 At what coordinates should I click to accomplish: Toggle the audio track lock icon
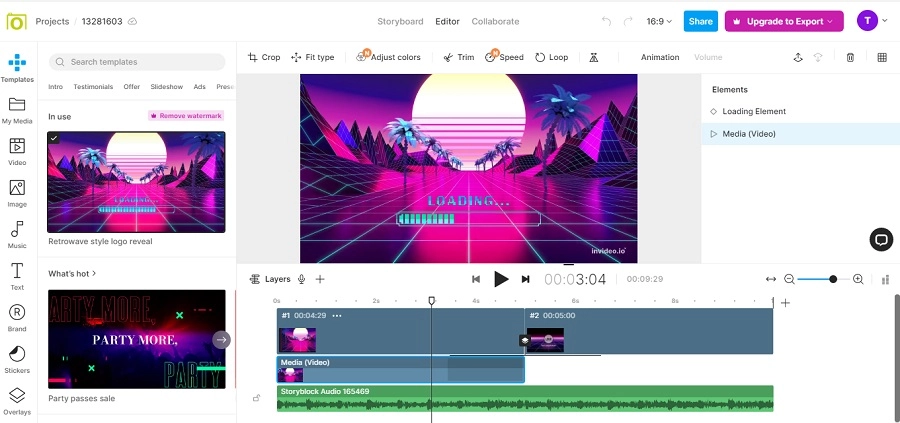point(257,398)
